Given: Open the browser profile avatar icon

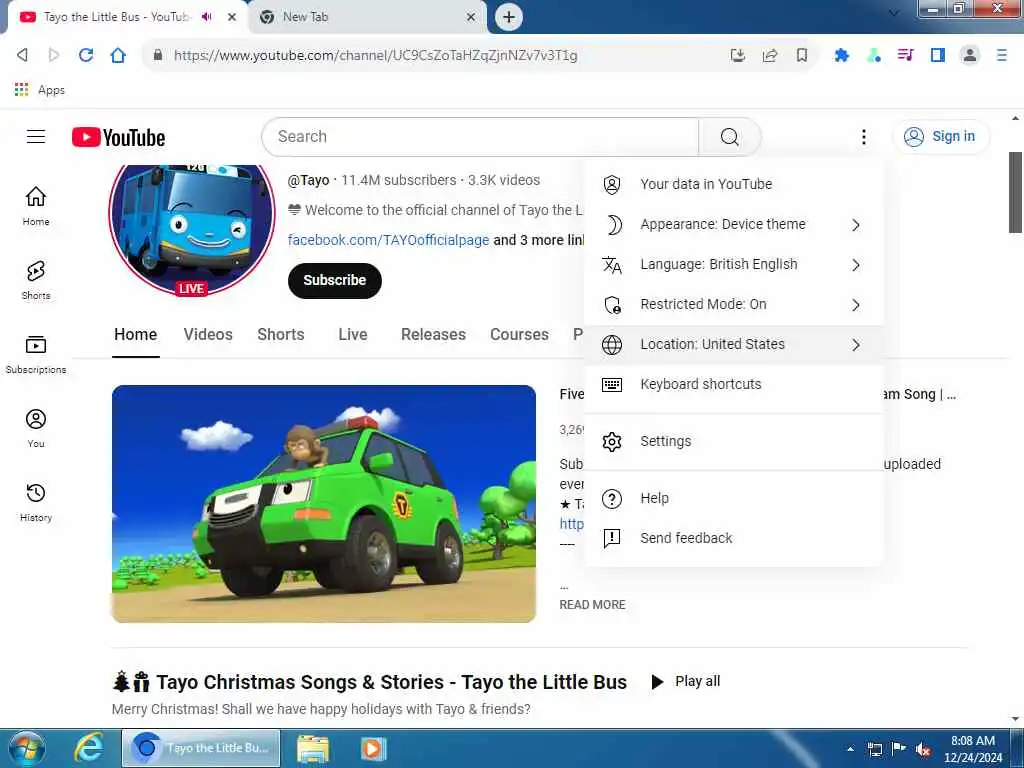Looking at the screenshot, I should tap(970, 56).
